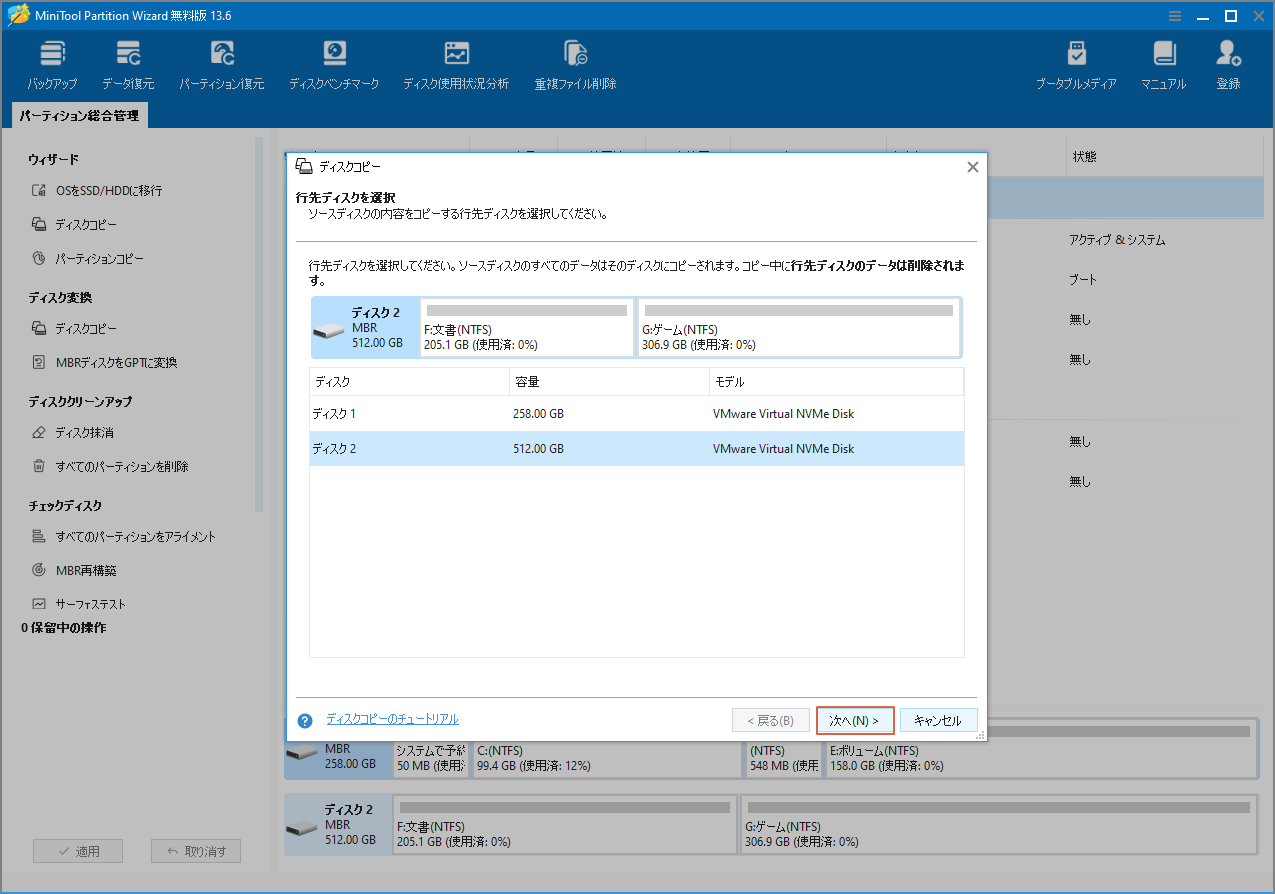The height and width of the screenshot is (894, 1275).
Task: Select MBRディスクをGPTに変換
Action: 104,362
